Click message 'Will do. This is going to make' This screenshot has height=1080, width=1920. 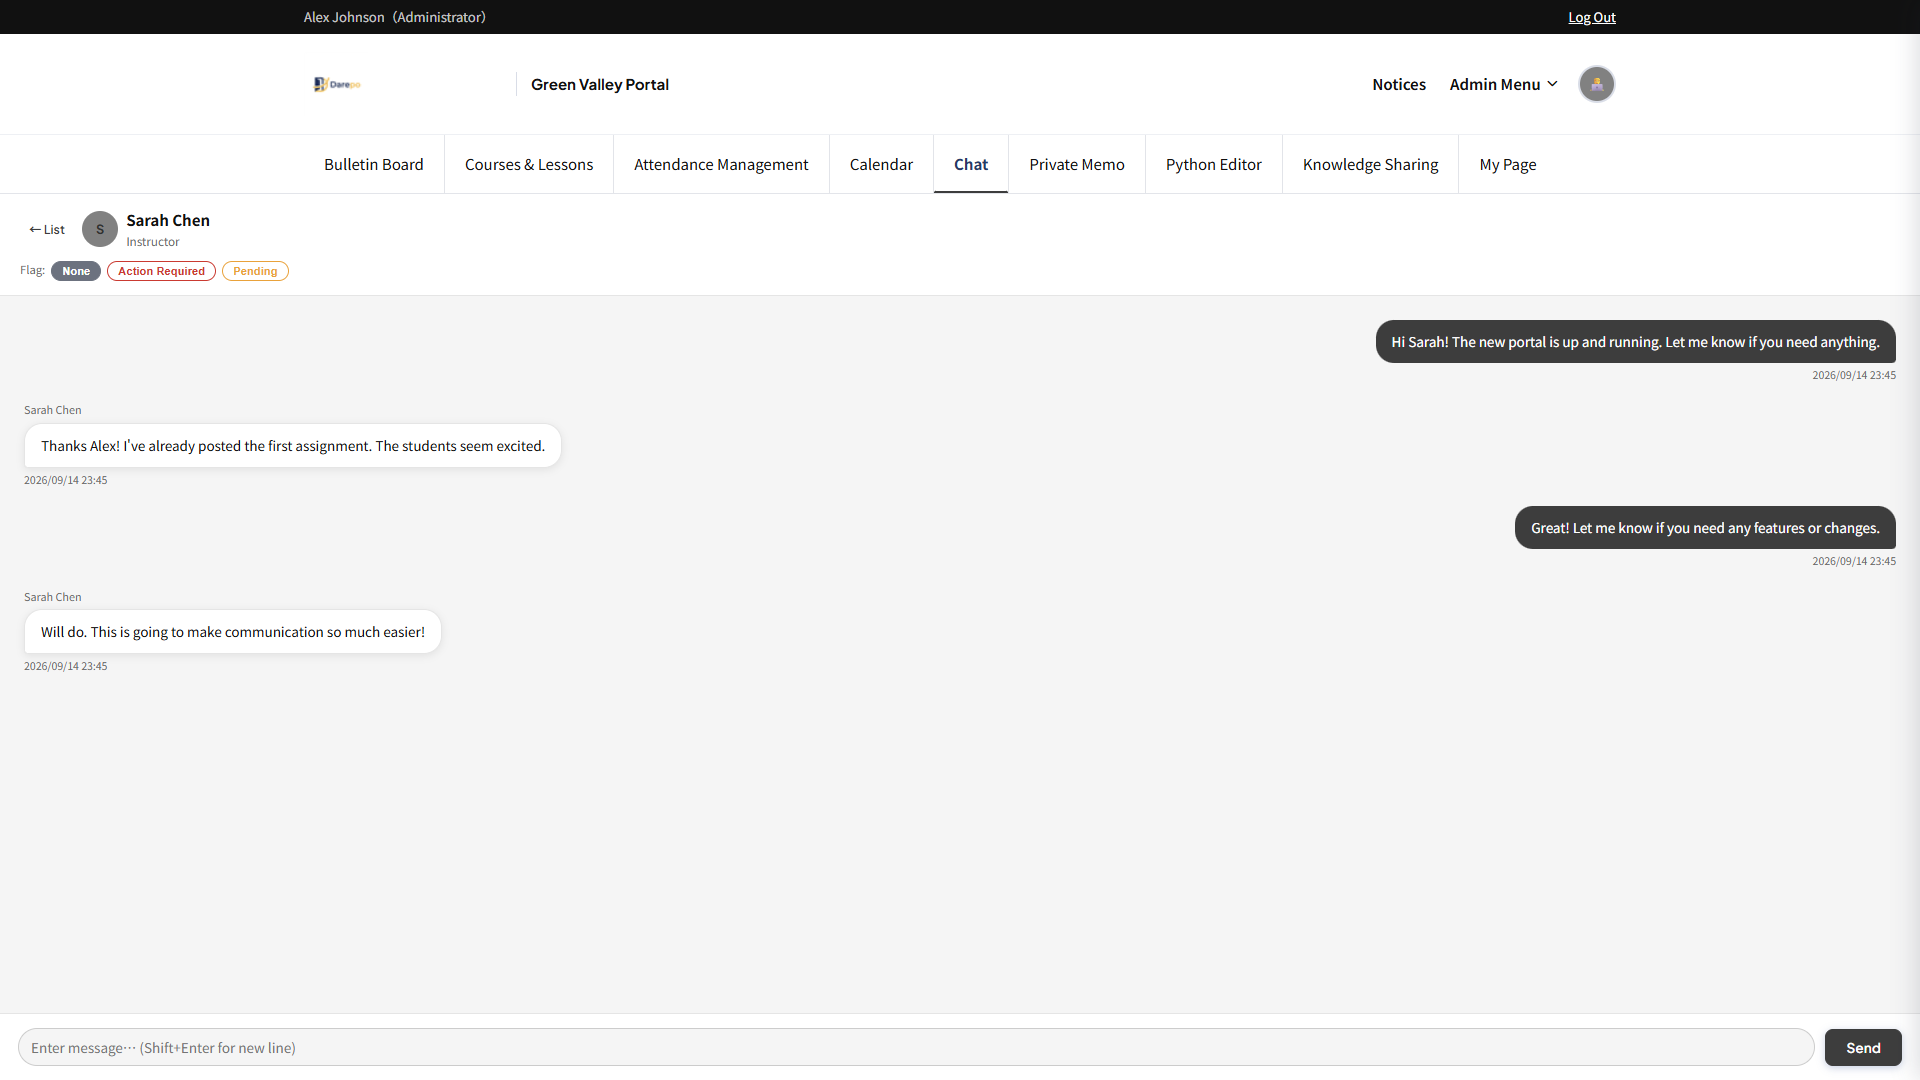233,632
